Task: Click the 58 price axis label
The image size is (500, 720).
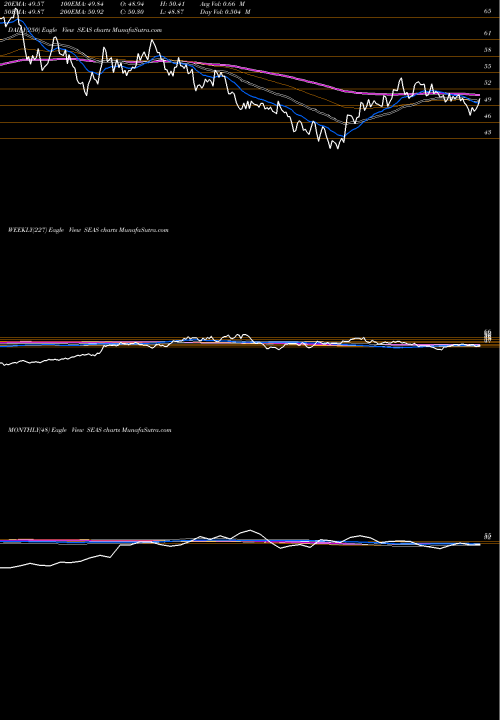Action: tap(488, 50)
